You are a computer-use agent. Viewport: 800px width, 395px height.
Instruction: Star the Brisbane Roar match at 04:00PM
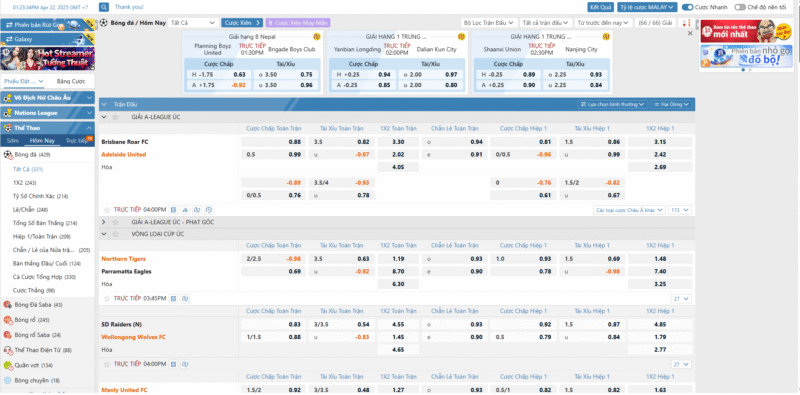(107, 210)
